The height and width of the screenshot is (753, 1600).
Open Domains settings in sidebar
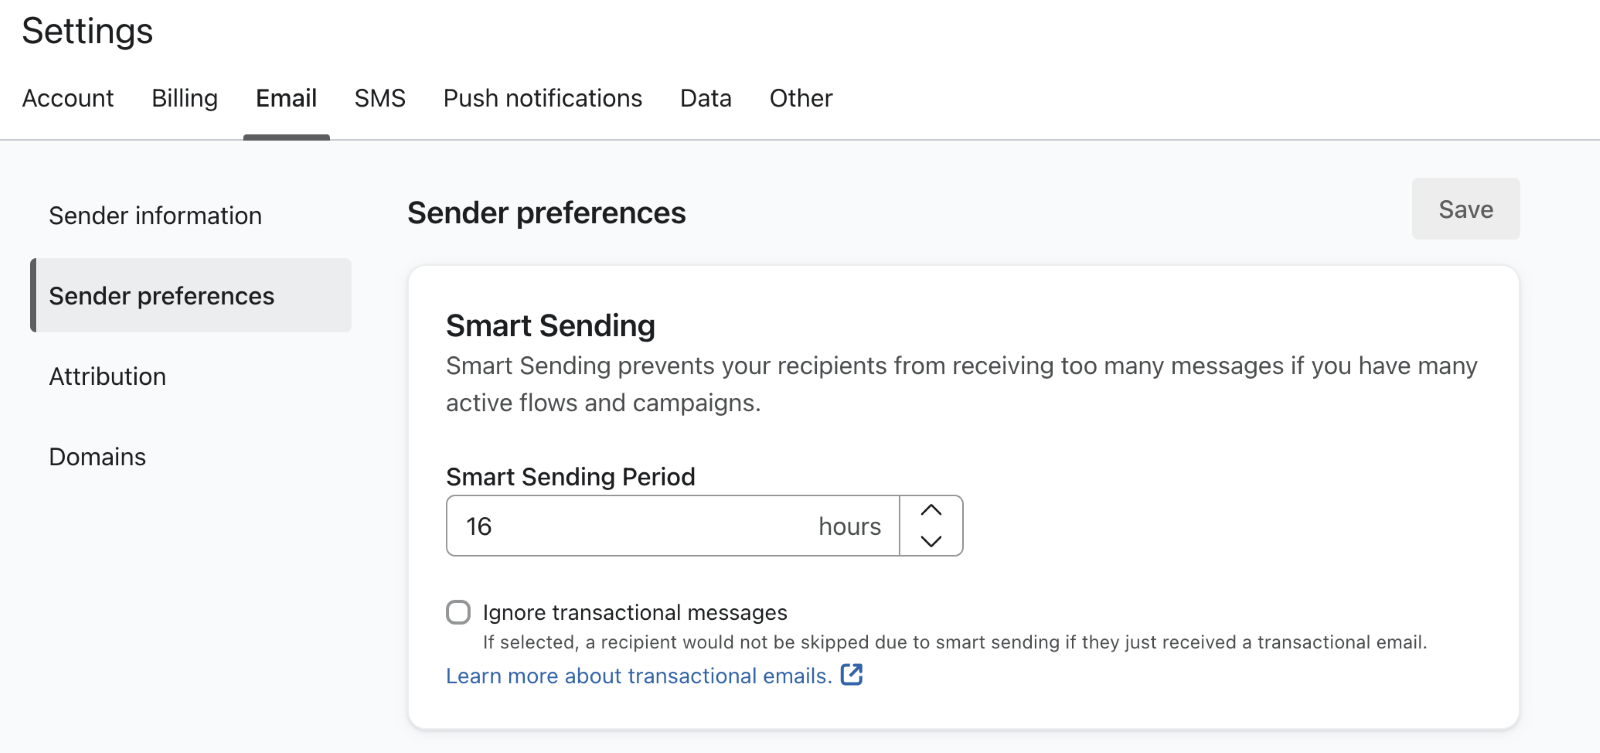98,457
